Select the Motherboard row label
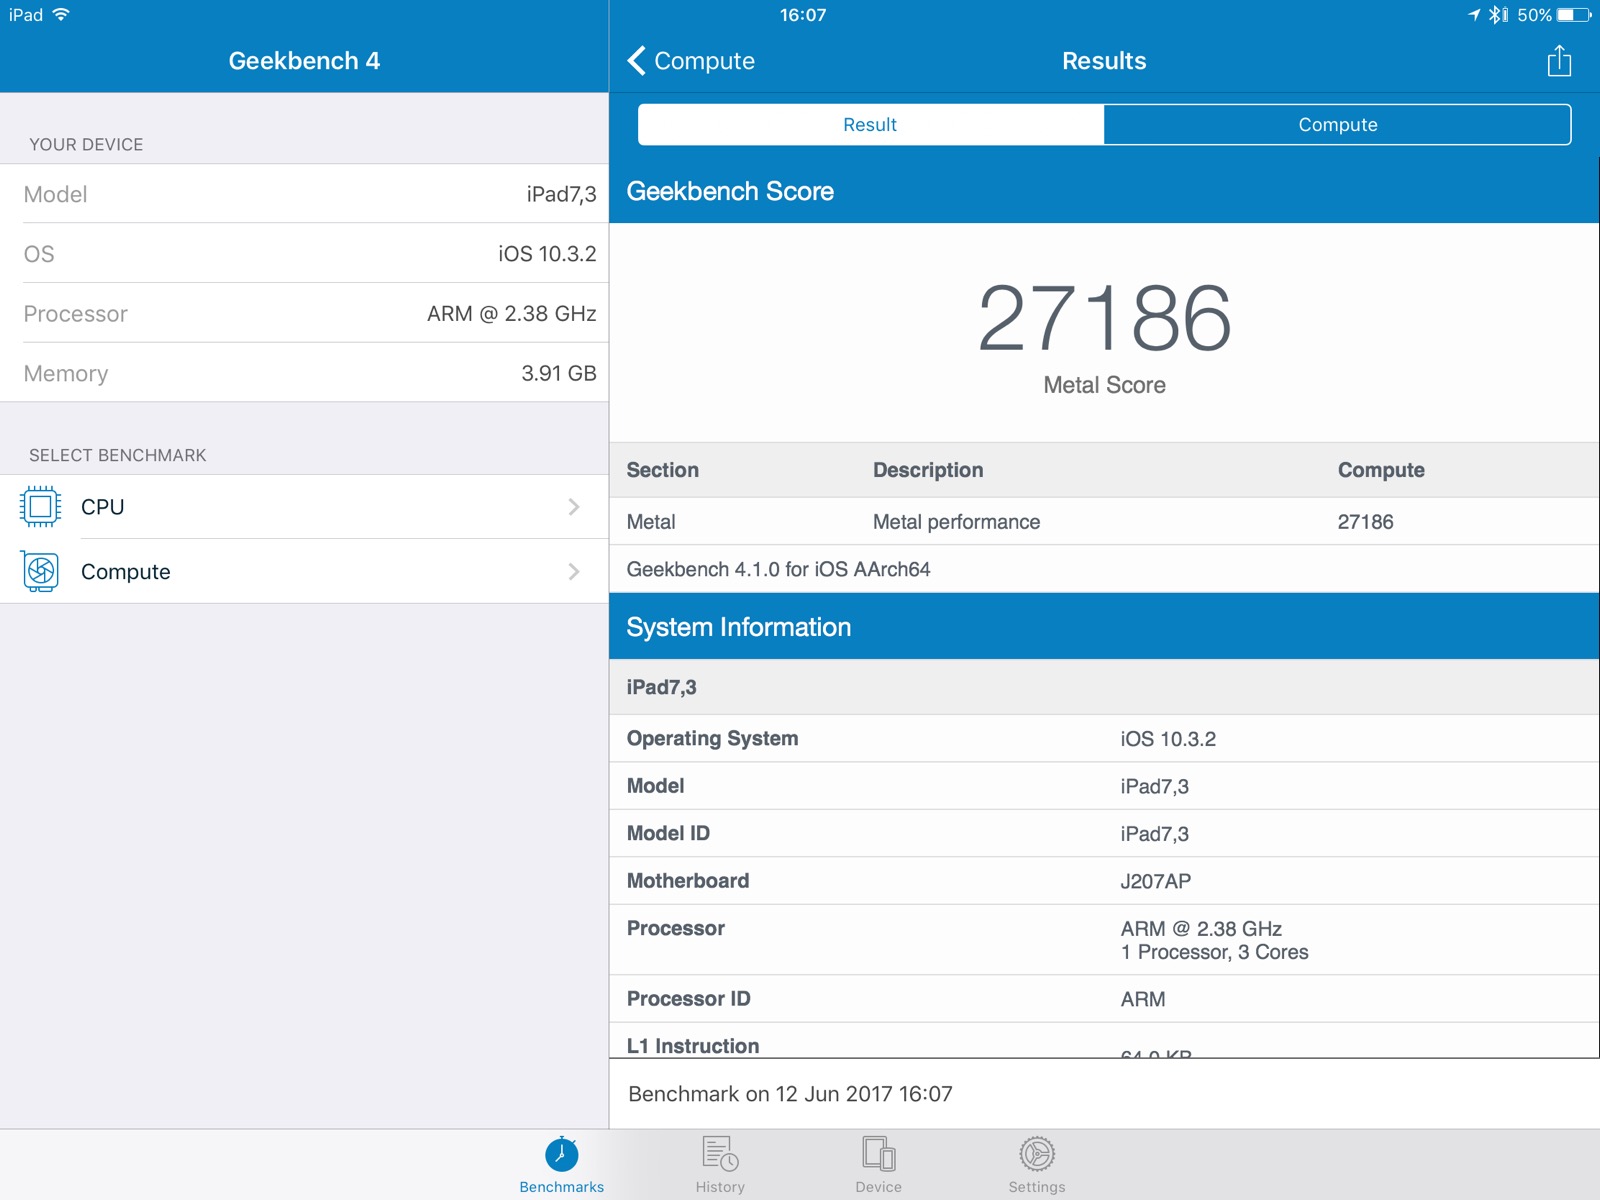1600x1200 pixels. click(688, 881)
